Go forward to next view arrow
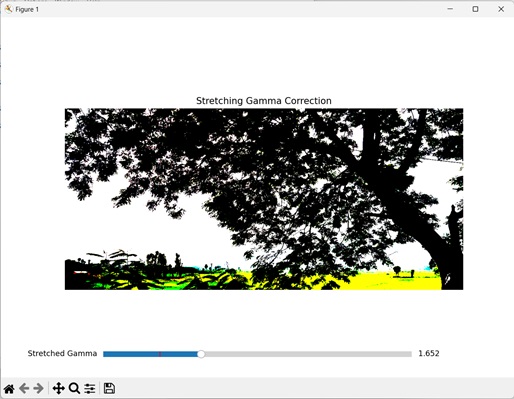The height and width of the screenshot is (399, 514). (39, 389)
